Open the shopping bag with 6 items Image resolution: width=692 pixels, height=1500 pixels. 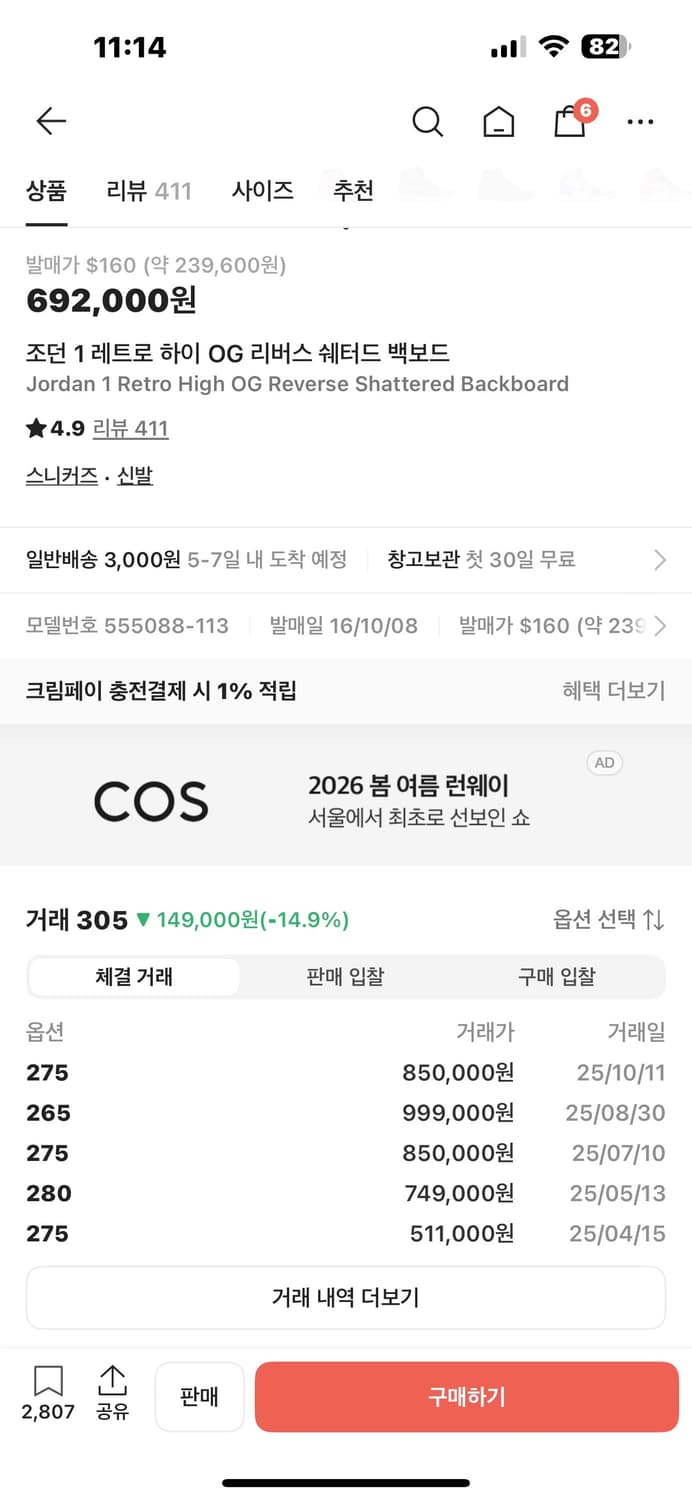click(568, 122)
